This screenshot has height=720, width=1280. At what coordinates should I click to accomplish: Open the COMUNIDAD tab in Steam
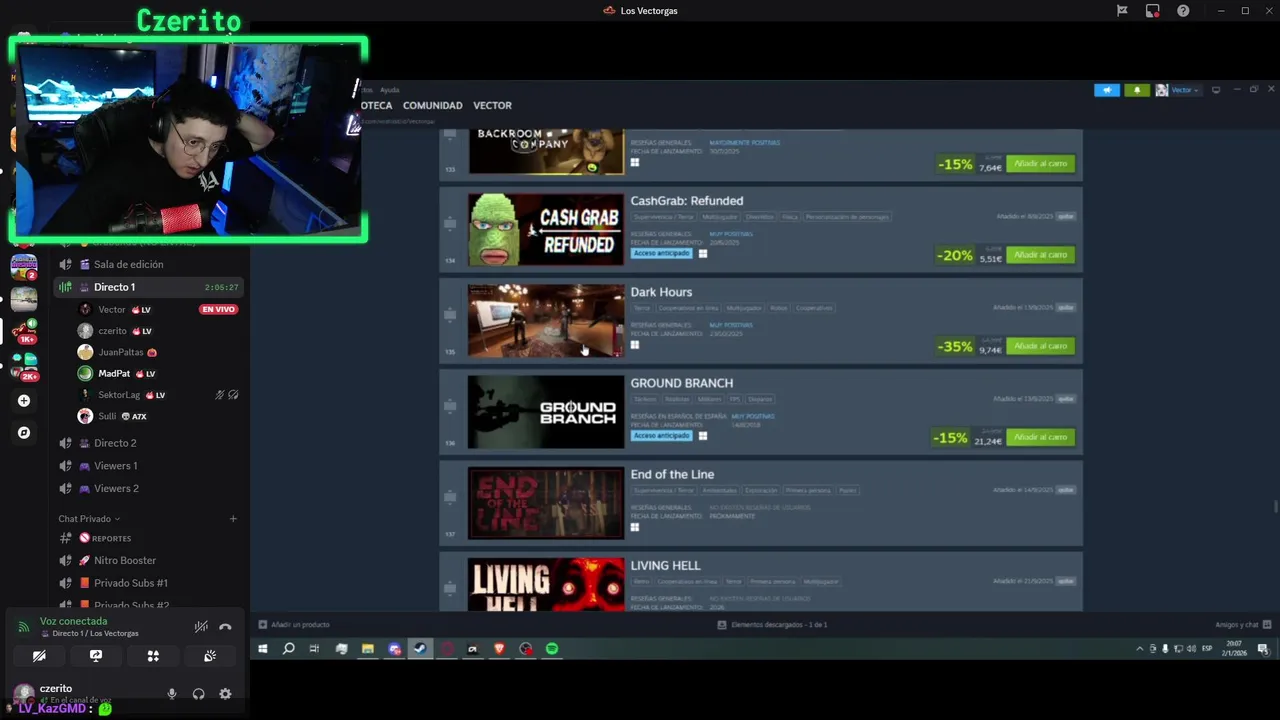[x=432, y=105]
